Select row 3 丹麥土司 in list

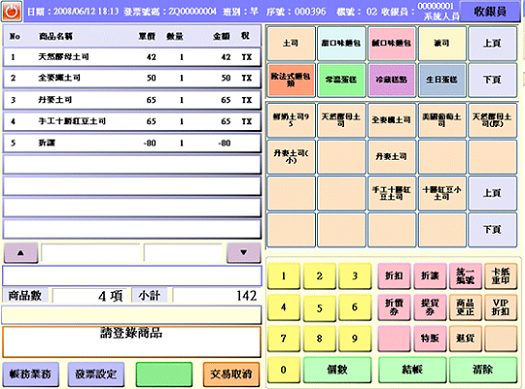click(132, 100)
